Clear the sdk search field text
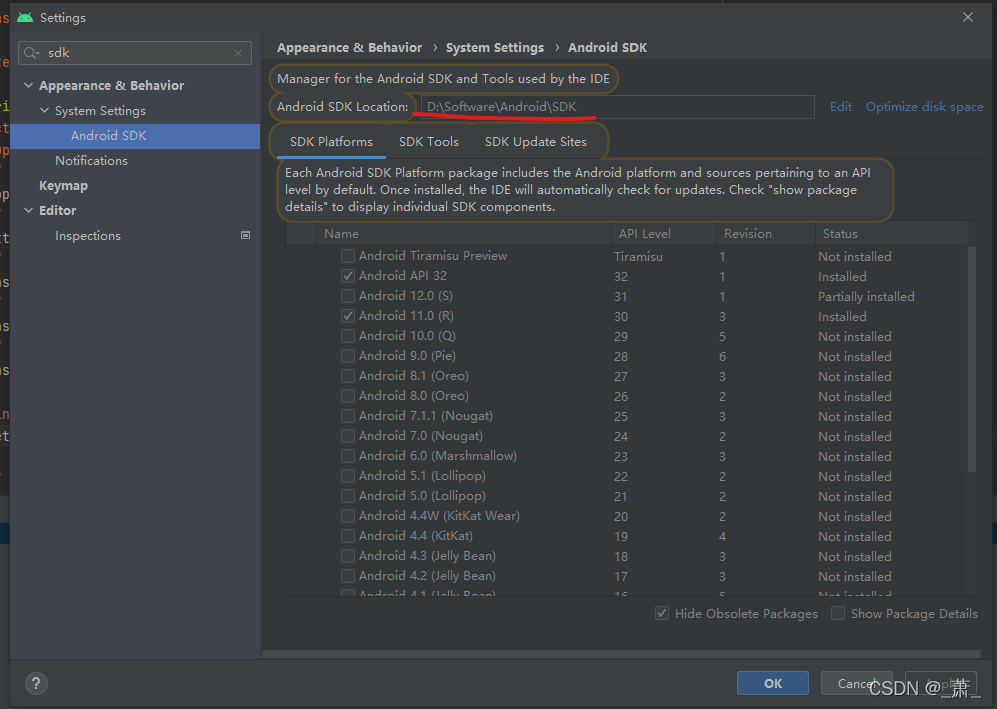 (x=238, y=53)
